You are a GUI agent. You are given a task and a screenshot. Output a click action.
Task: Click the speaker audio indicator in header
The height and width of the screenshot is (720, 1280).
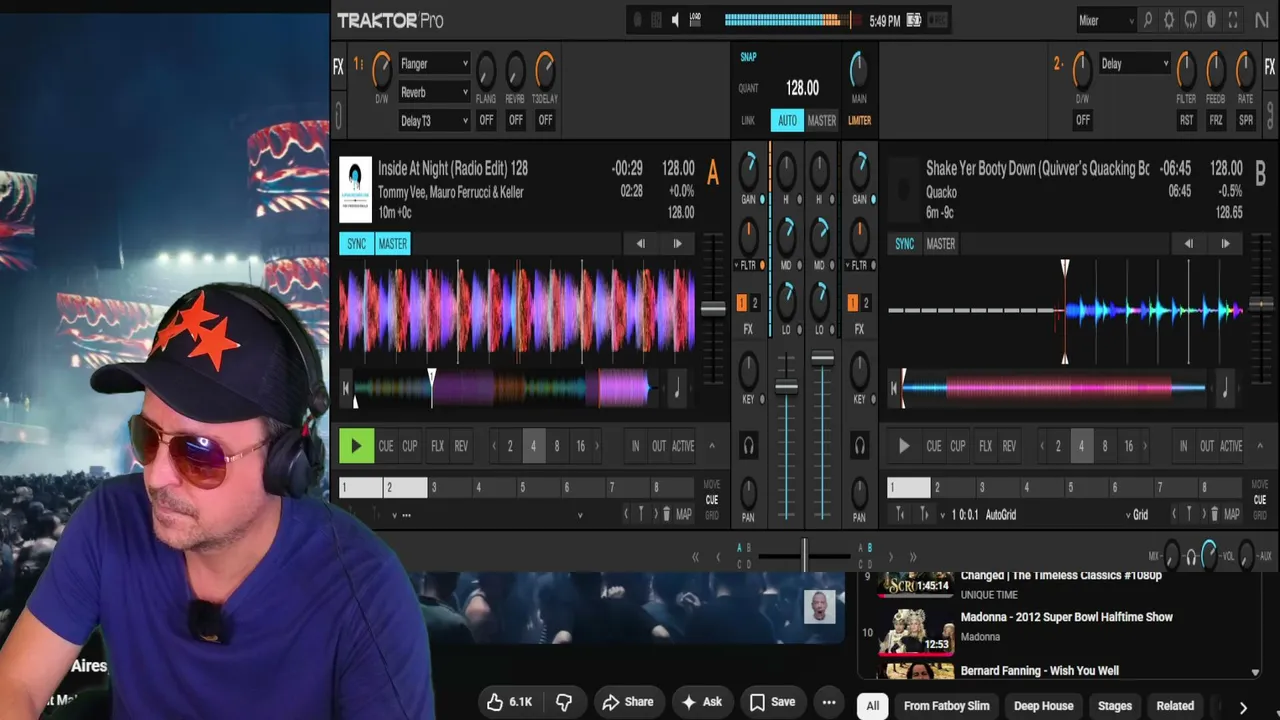pyautogui.click(x=676, y=20)
